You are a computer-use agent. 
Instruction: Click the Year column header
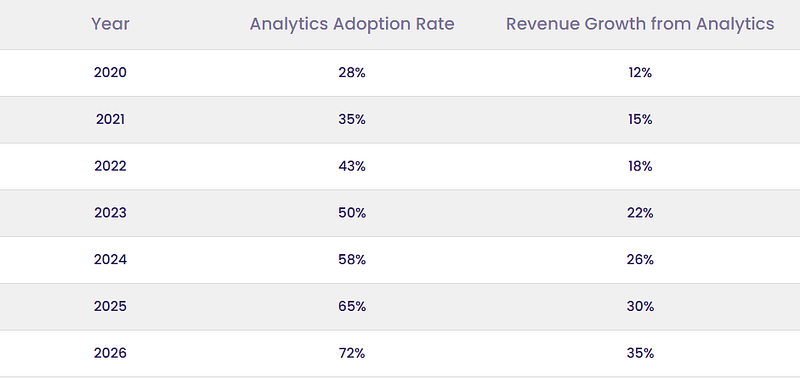(x=110, y=24)
